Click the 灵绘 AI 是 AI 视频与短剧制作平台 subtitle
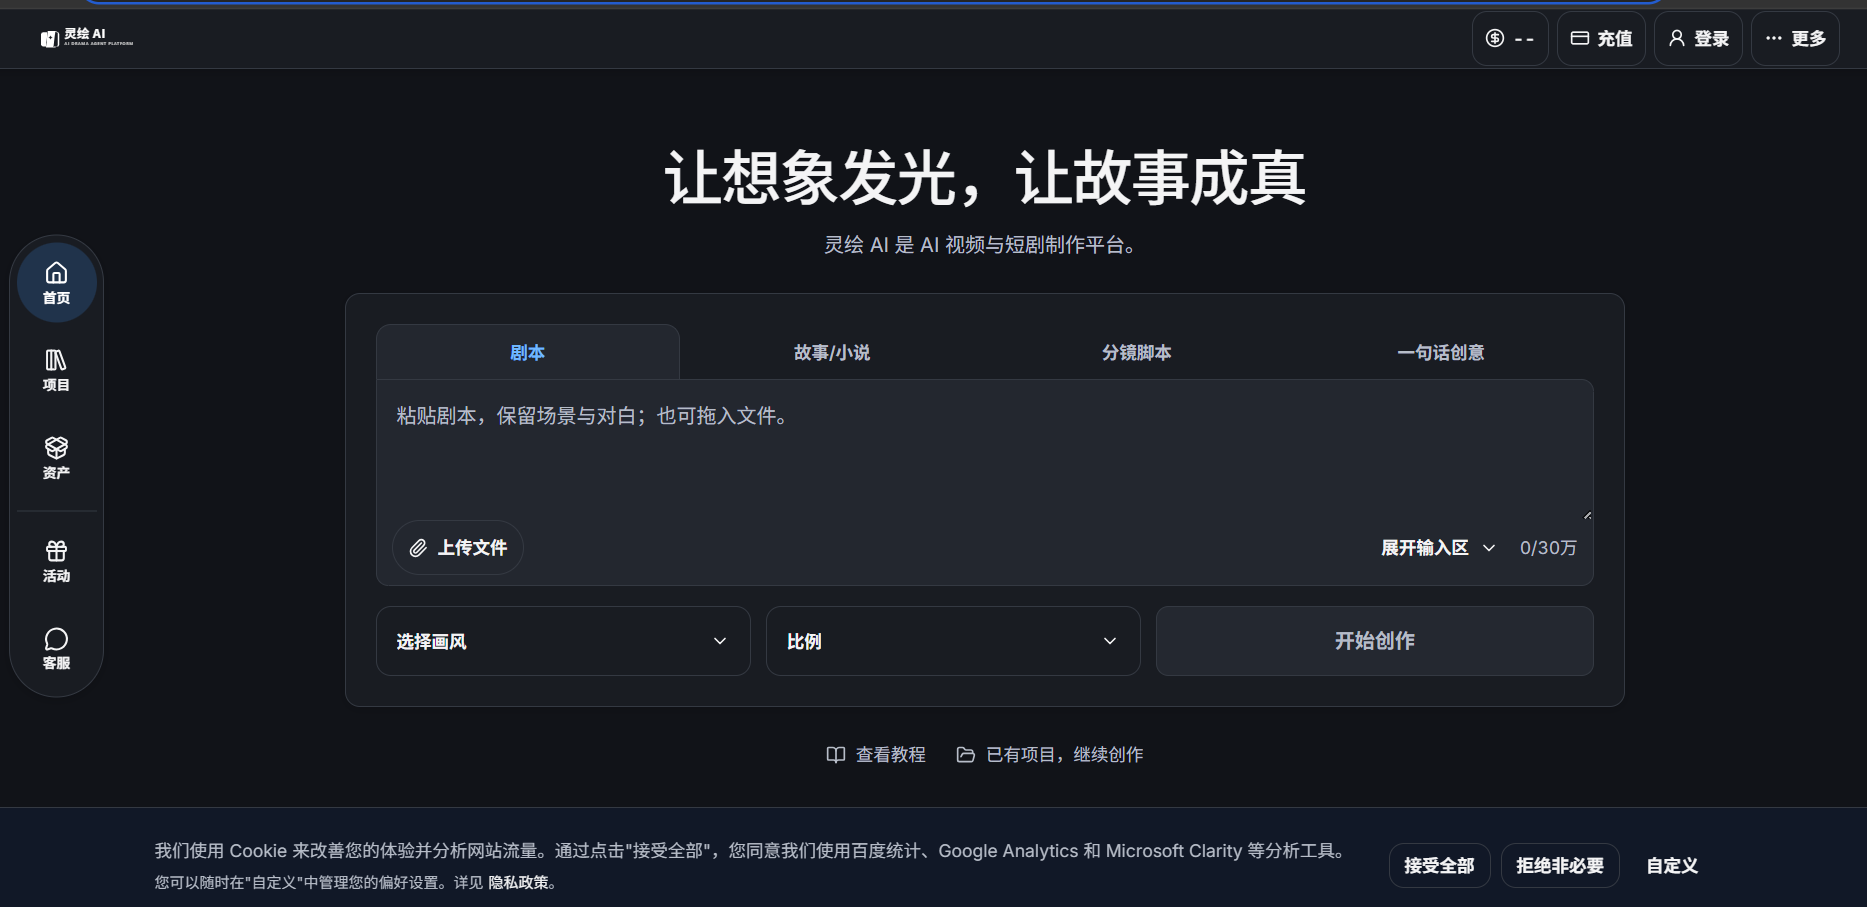This screenshot has height=907, width=1867. [x=980, y=245]
